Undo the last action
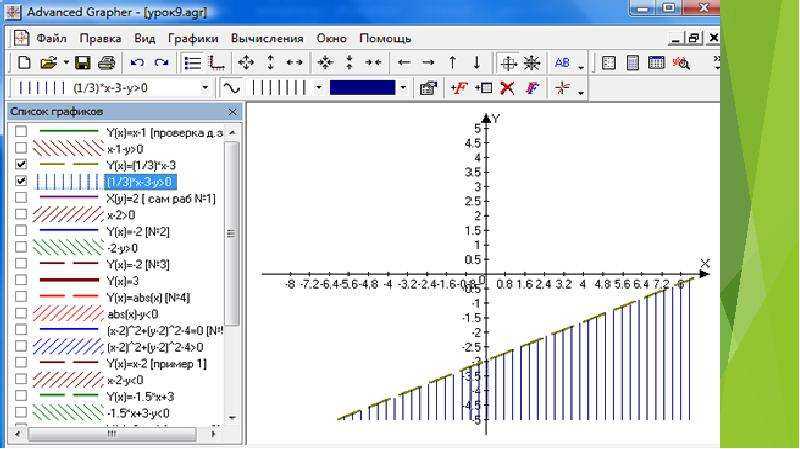 136,63
